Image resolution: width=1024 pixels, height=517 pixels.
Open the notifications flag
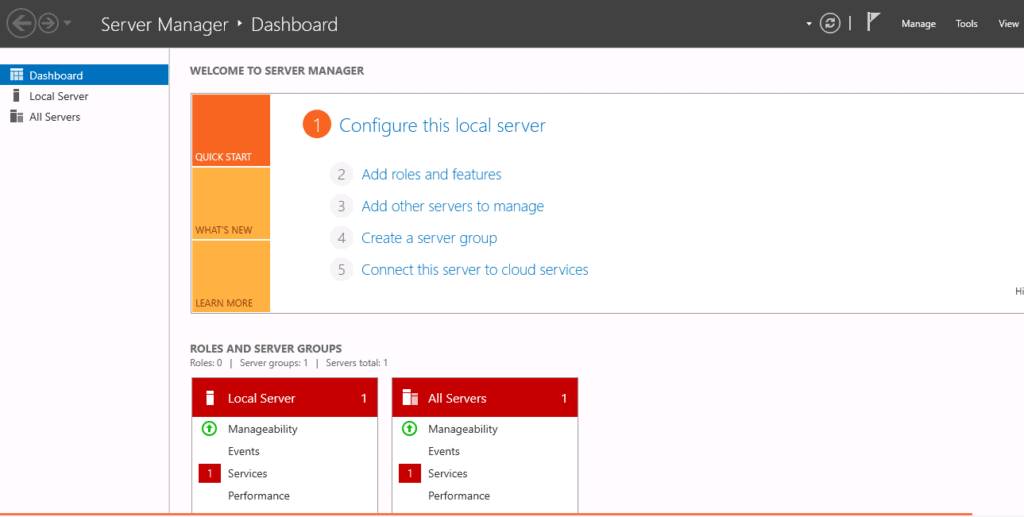point(873,22)
